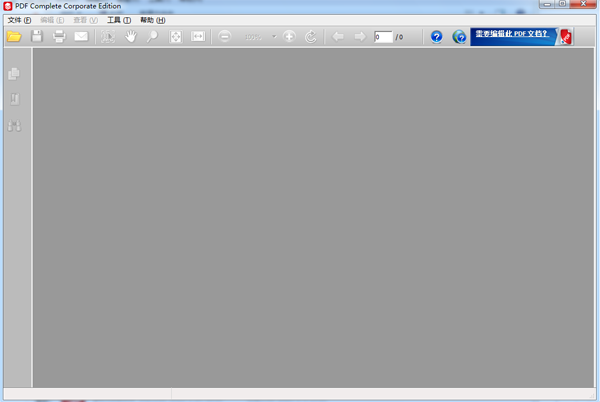
Task: Click the save floppy disk icon
Action: click(37, 36)
